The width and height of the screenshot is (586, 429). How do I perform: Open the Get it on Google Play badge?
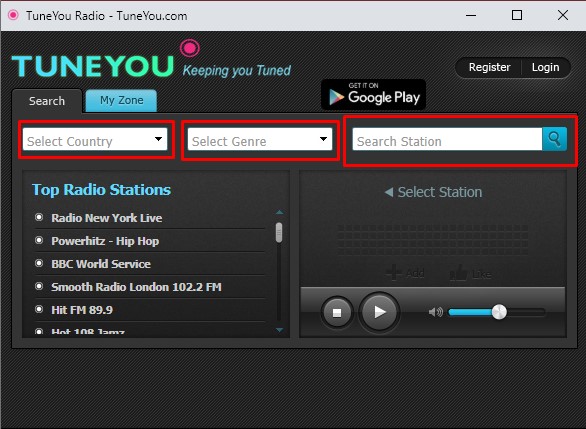pyautogui.click(x=373, y=95)
